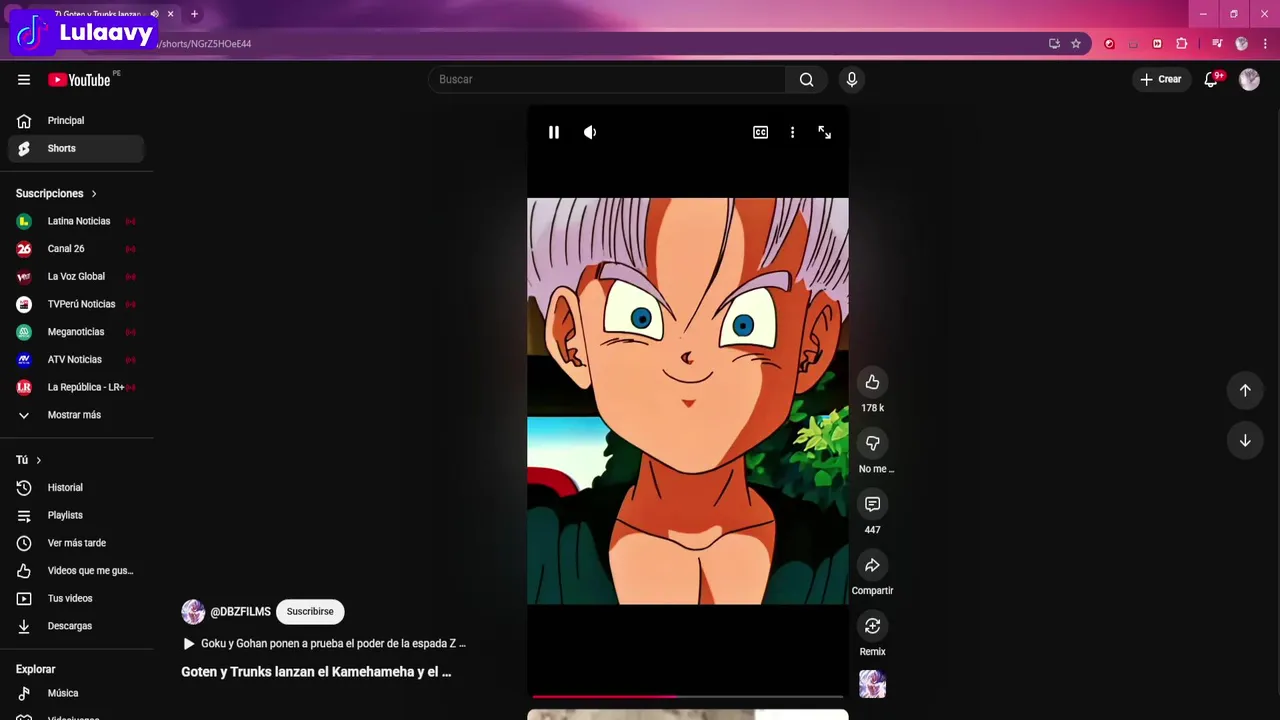Screen dimensions: 1280x720
Task: Mute tab audio via speaker icon
Action: coord(154,14)
